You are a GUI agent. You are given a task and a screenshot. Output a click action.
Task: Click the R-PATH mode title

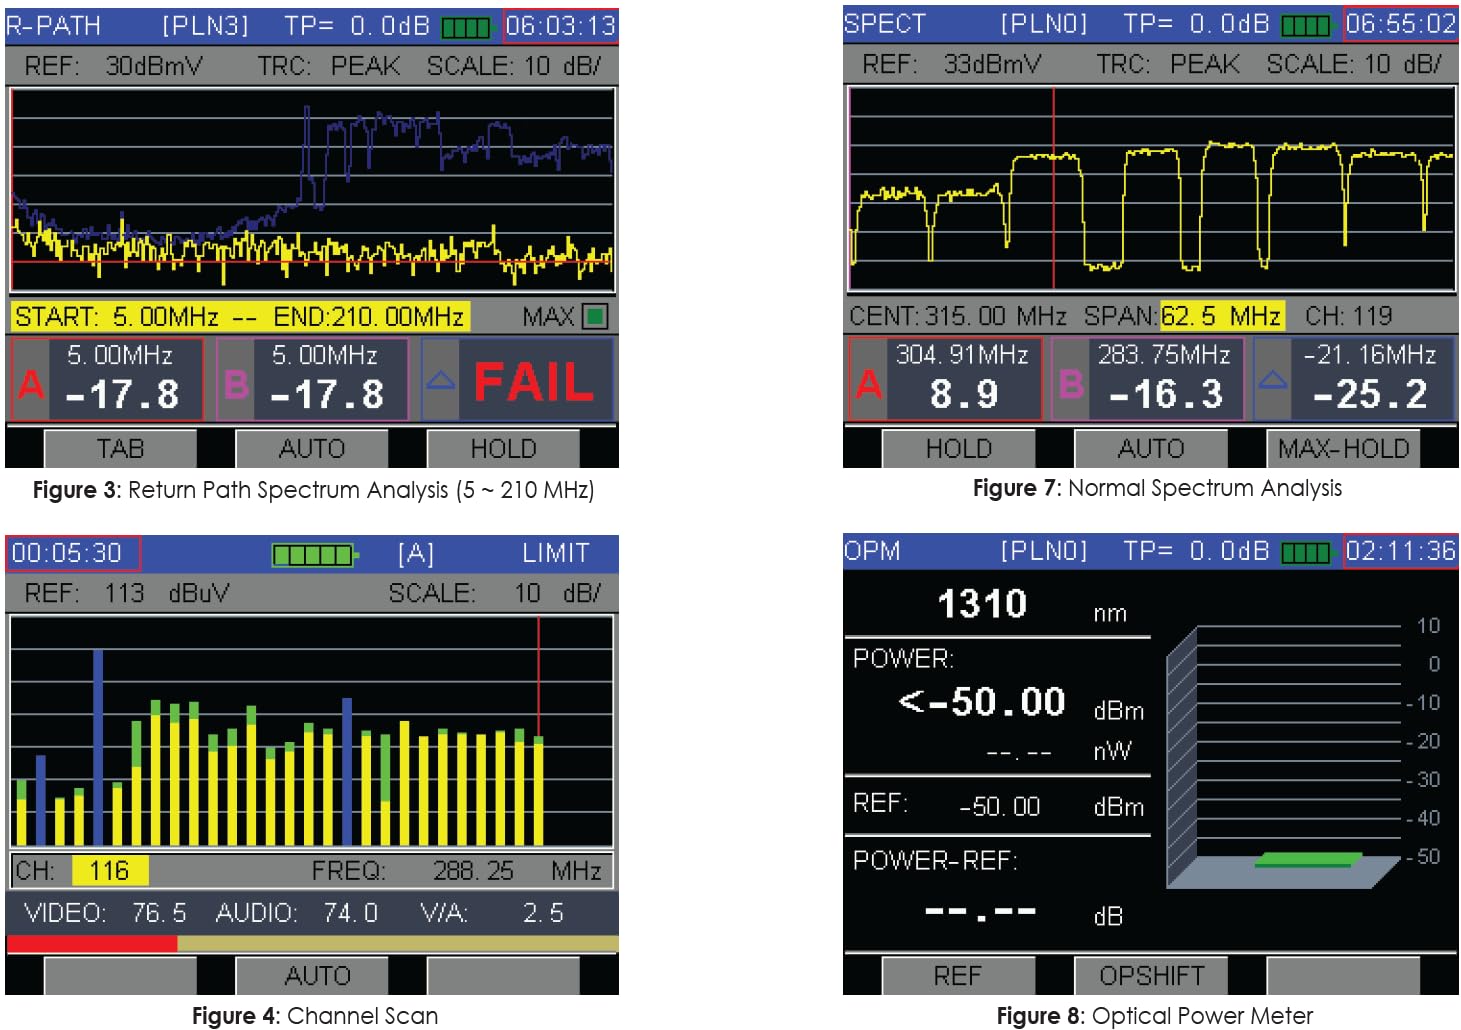pos(53,26)
